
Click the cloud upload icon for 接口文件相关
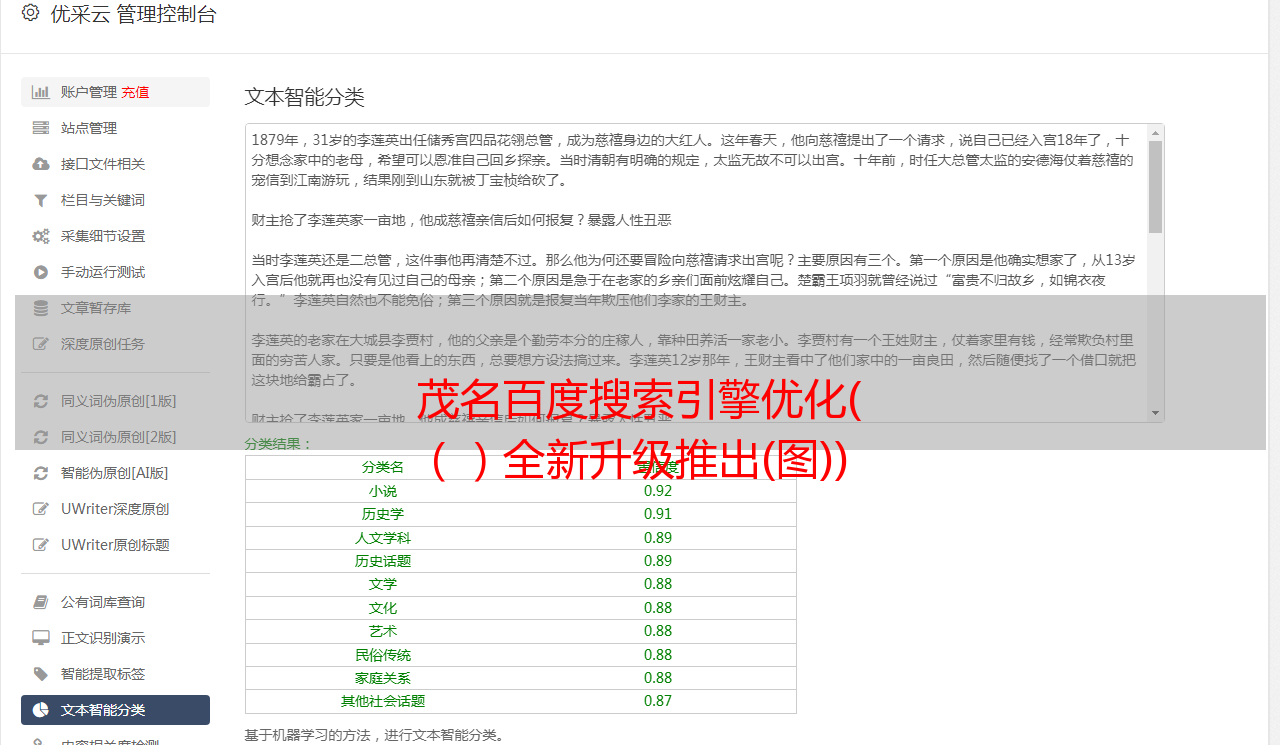[41, 164]
